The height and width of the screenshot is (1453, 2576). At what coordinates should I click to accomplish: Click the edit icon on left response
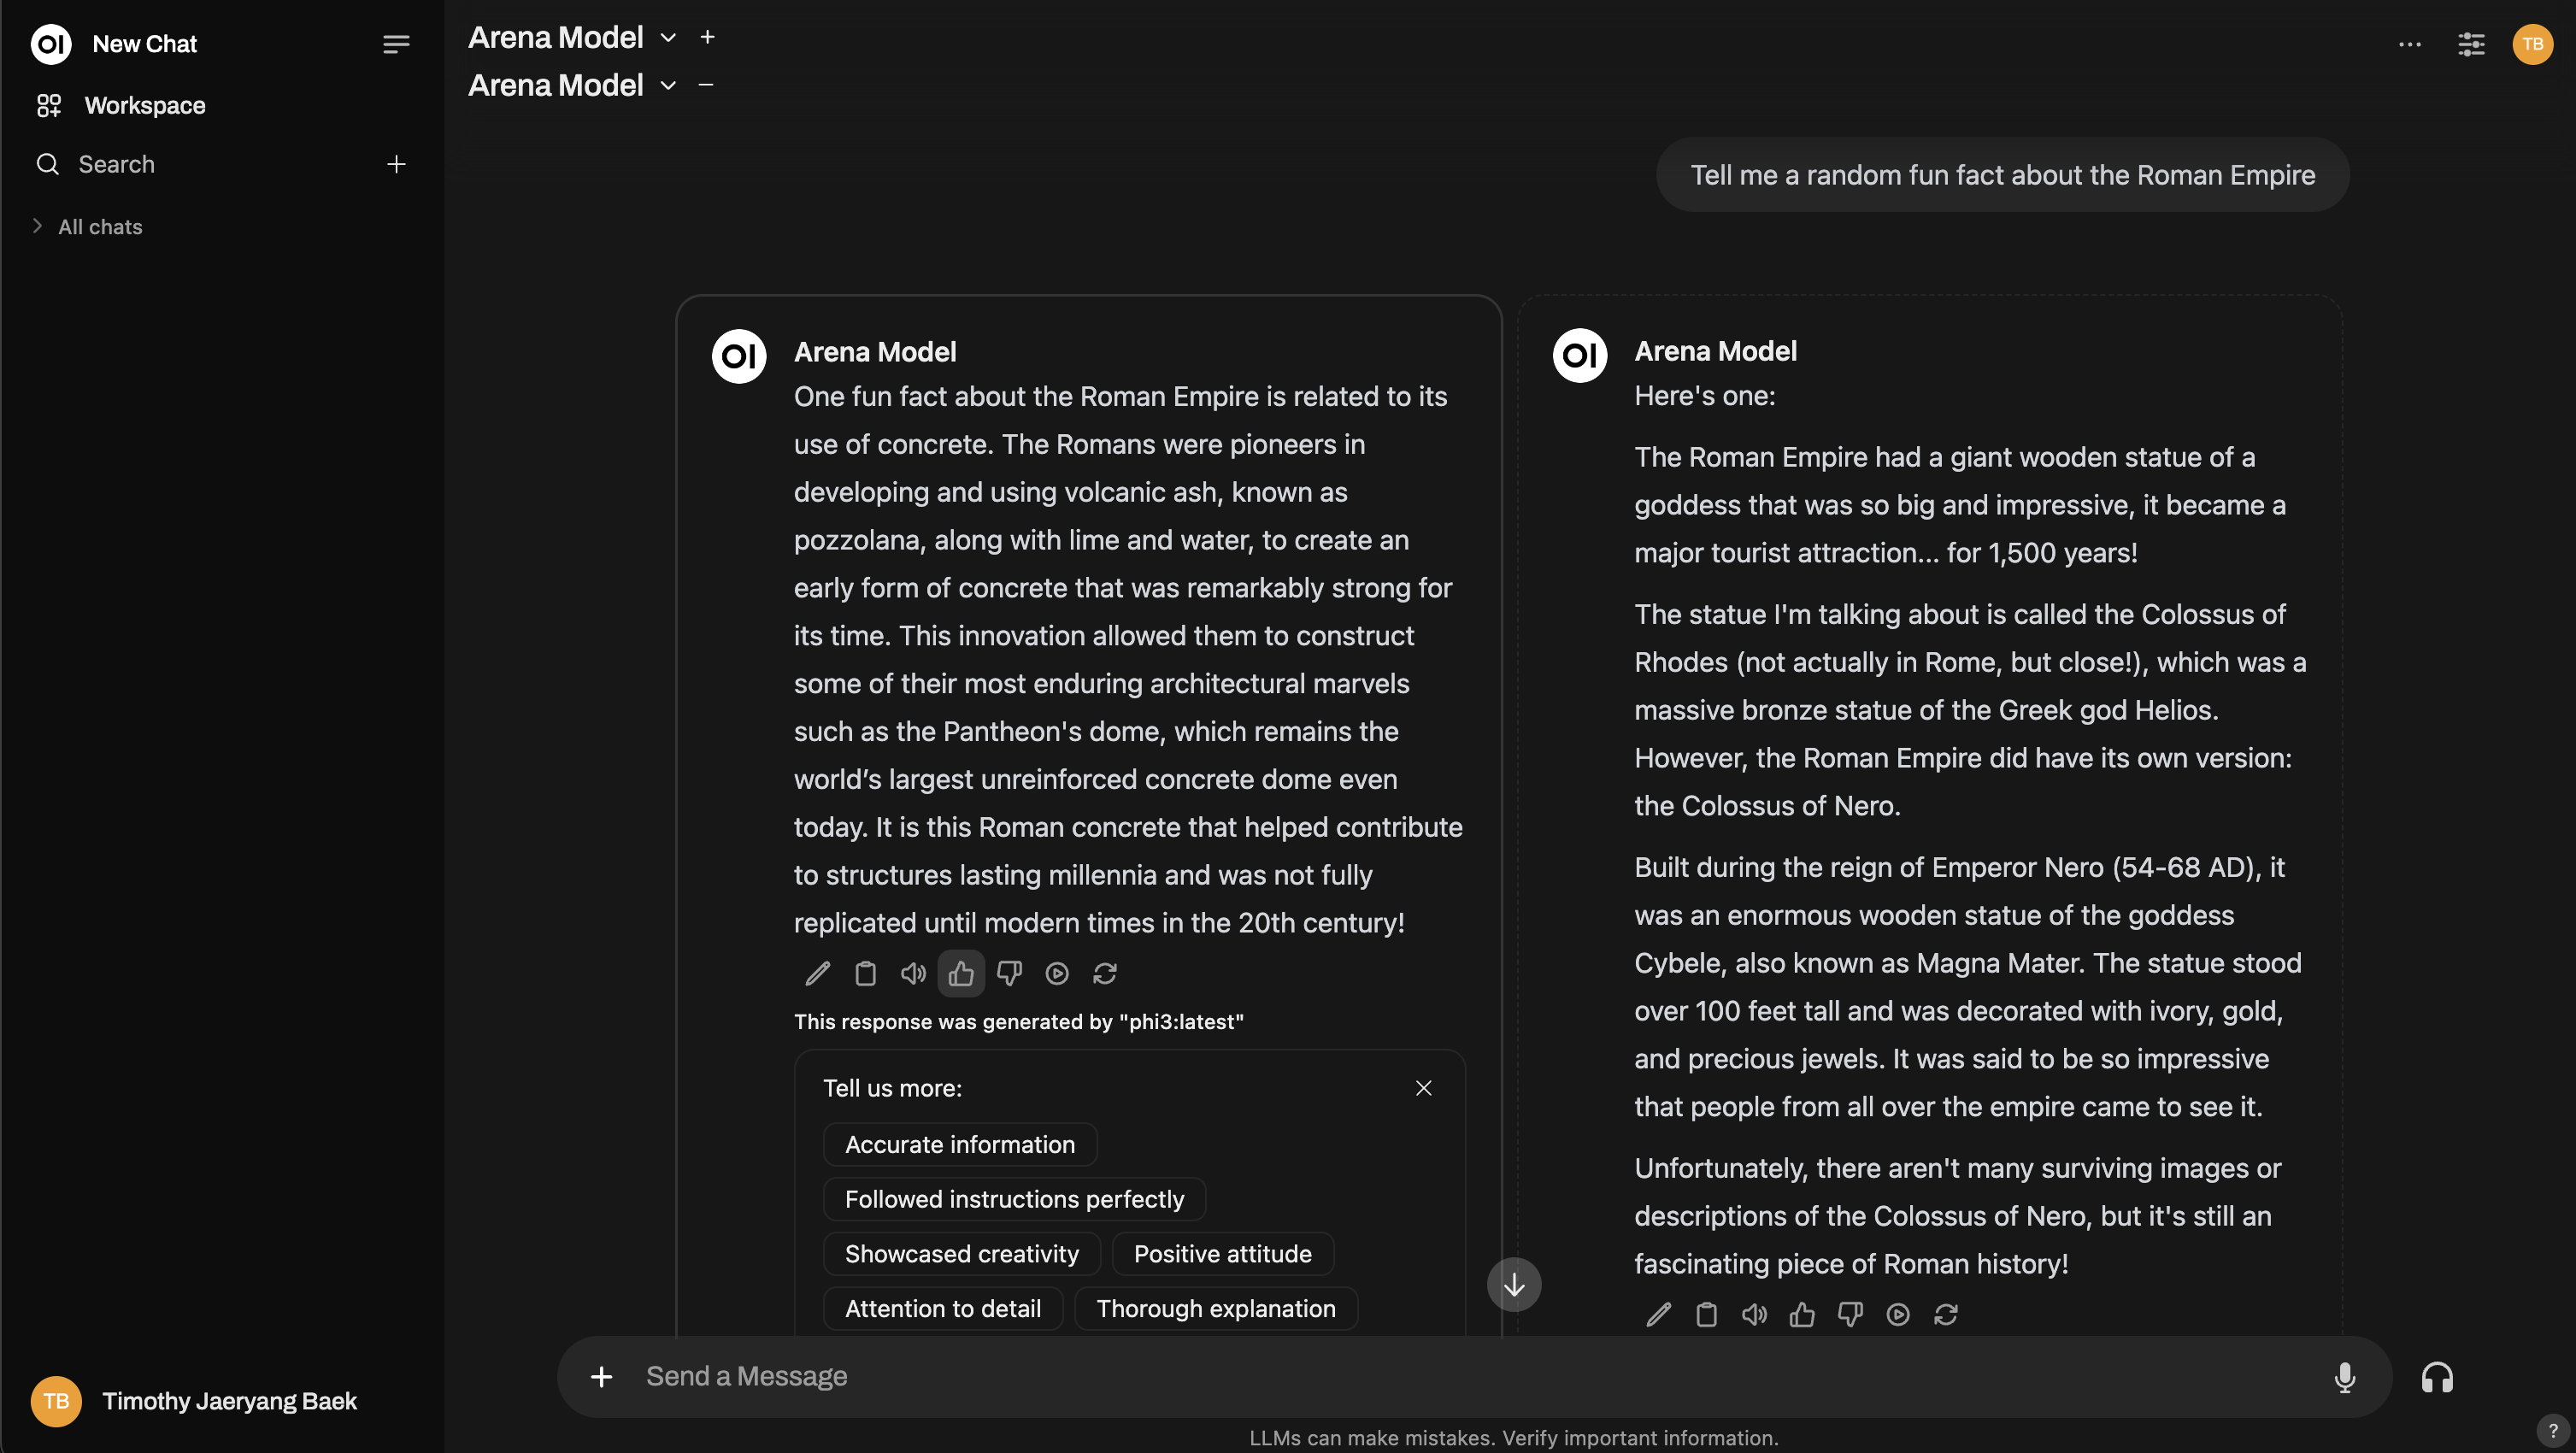coord(812,974)
